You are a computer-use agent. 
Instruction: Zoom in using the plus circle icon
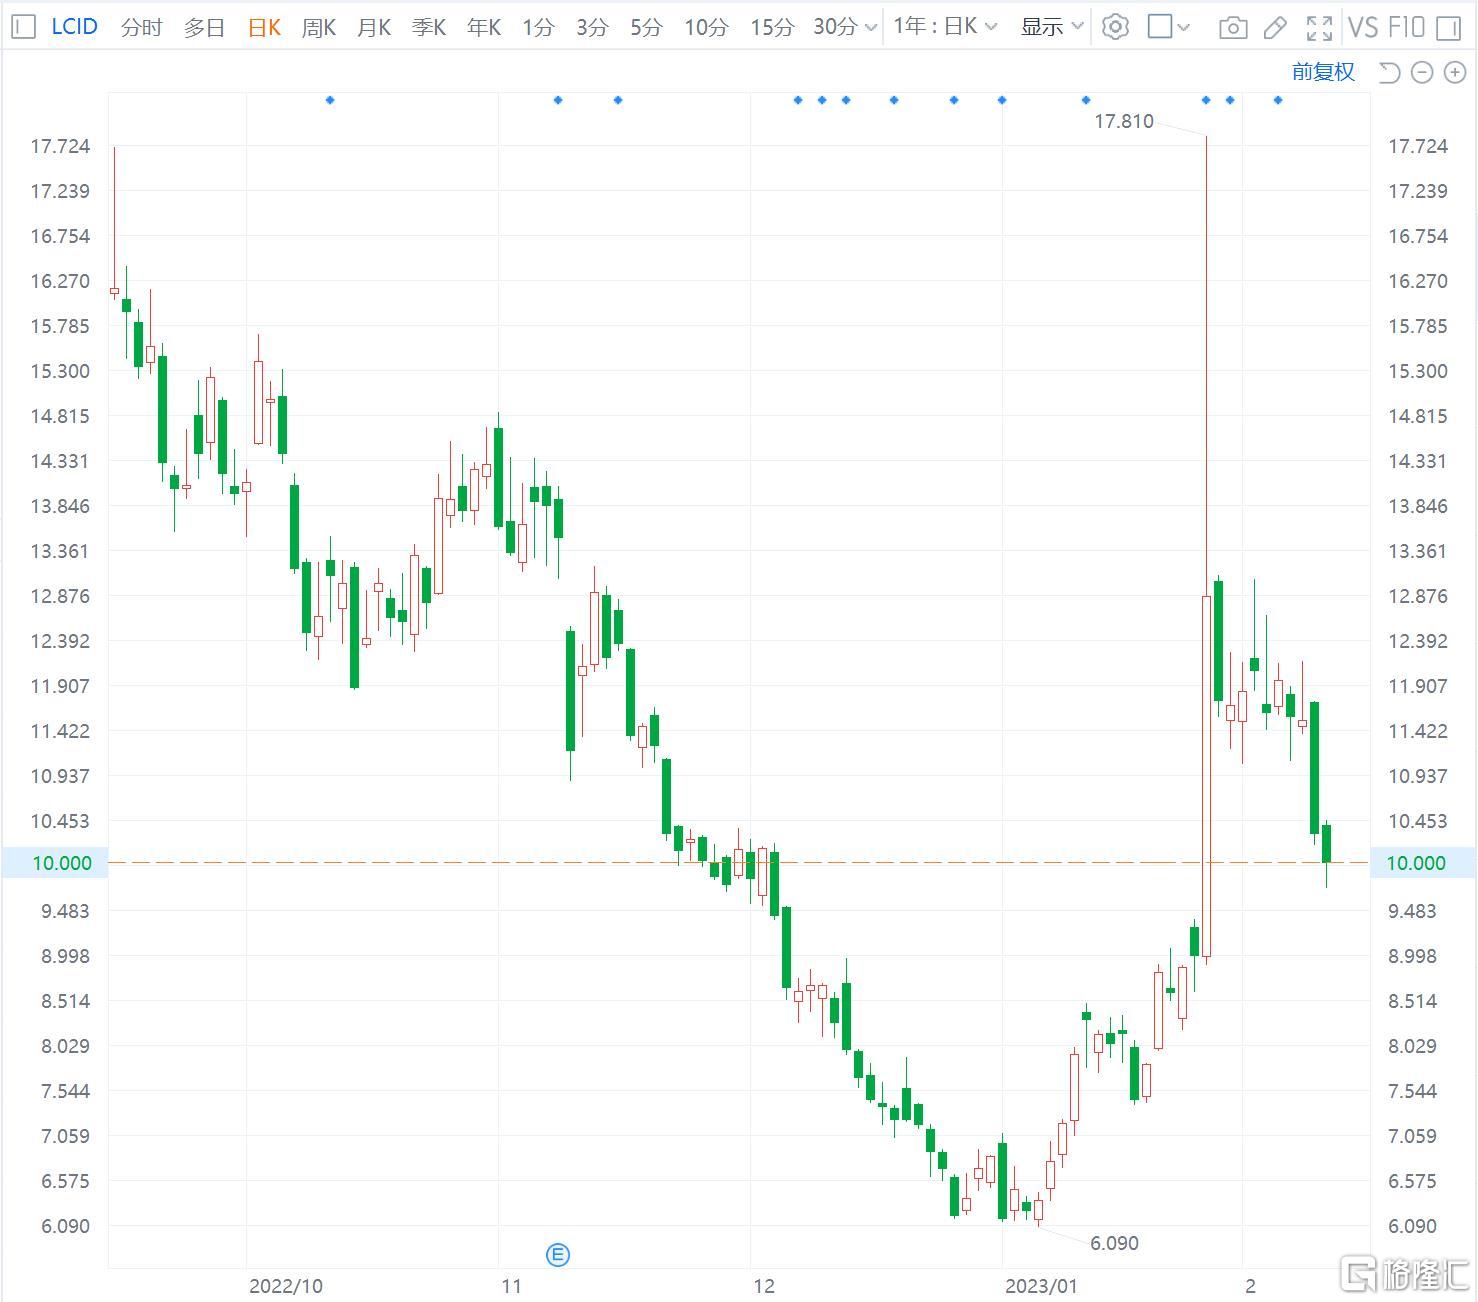pyautogui.click(x=1454, y=72)
